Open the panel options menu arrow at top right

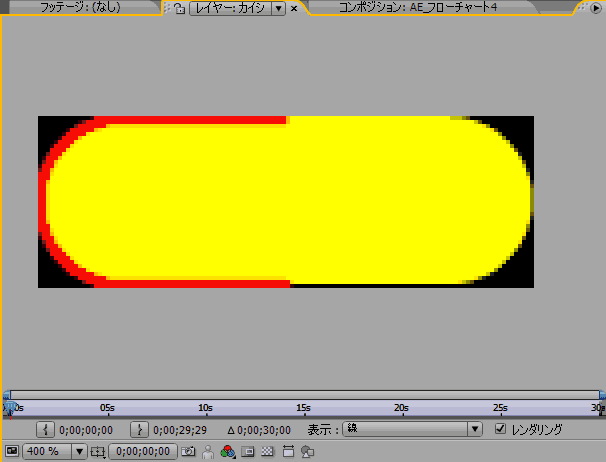(596, 8)
